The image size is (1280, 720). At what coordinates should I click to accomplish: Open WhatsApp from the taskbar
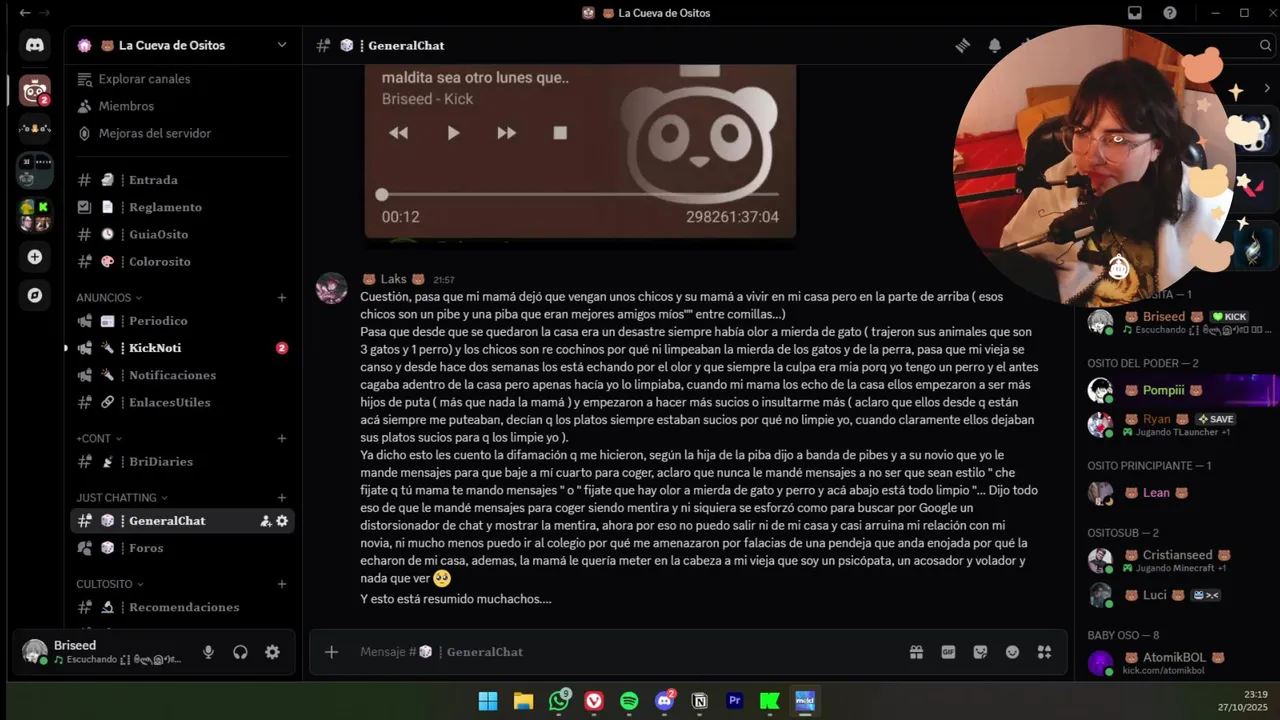[559, 701]
